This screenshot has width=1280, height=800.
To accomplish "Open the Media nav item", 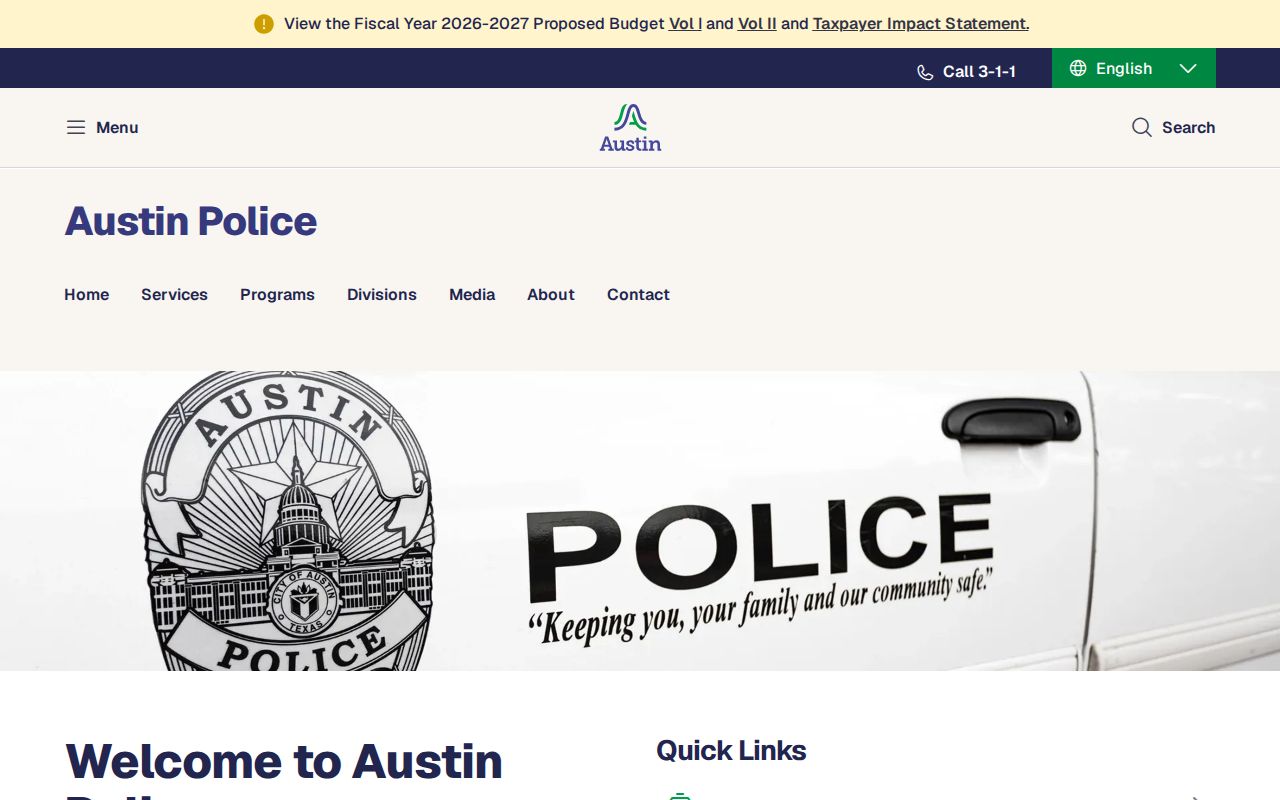I will [x=472, y=294].
